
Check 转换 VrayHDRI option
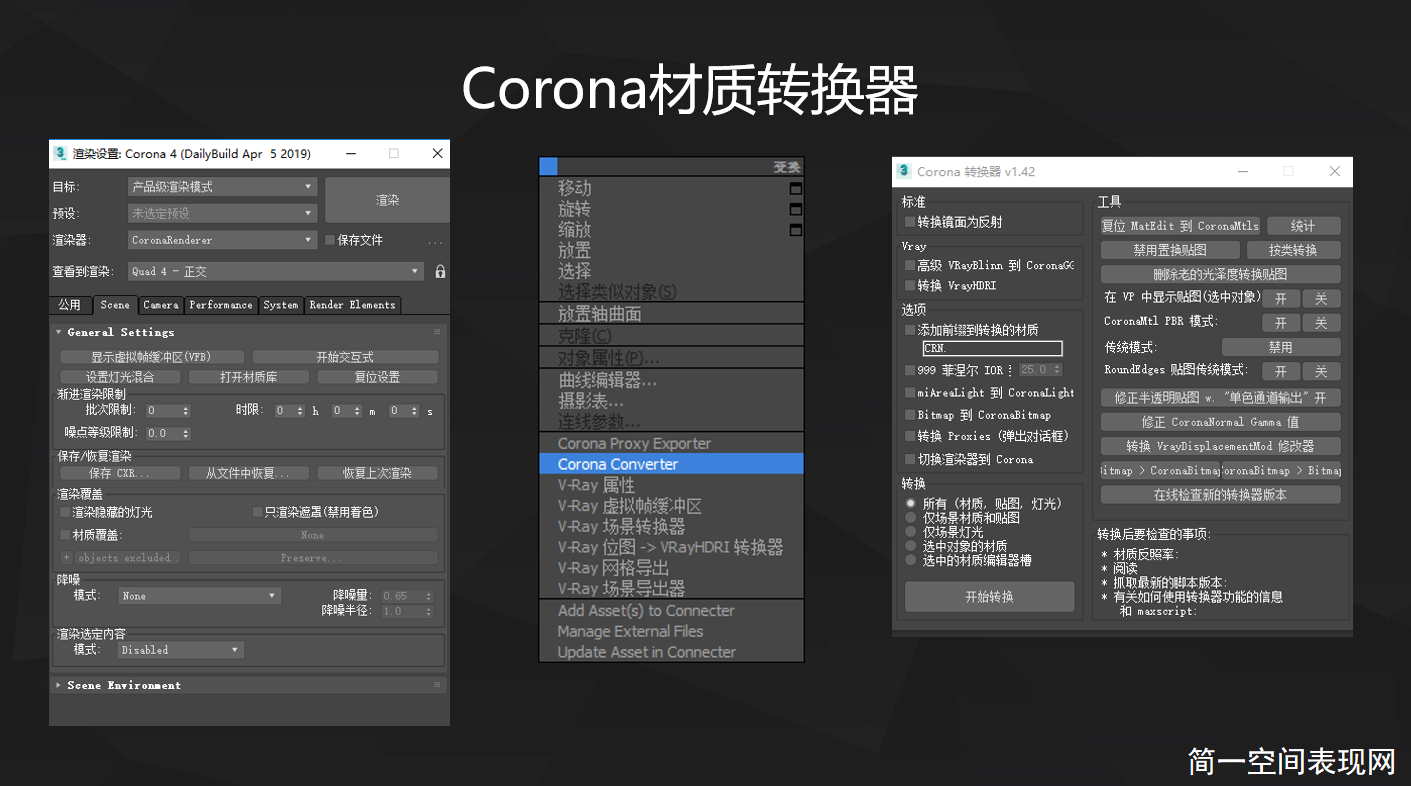(x=909, y=286)
